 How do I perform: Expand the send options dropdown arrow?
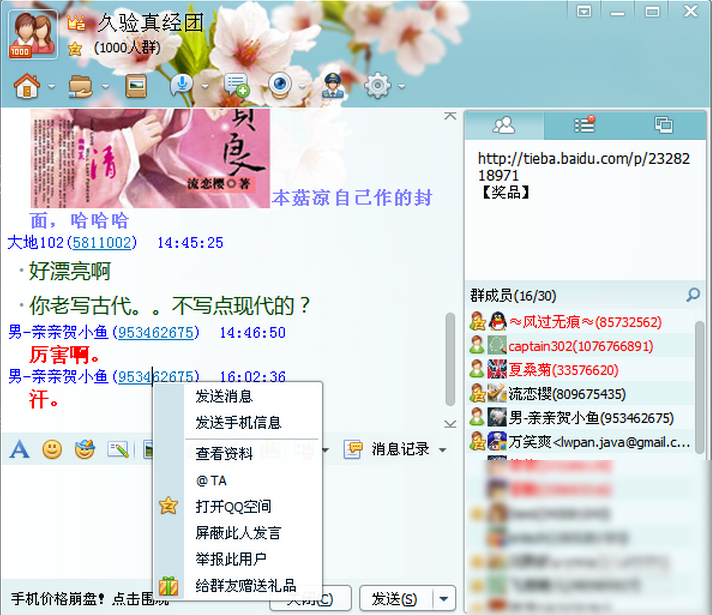click(x=444, y=599)
